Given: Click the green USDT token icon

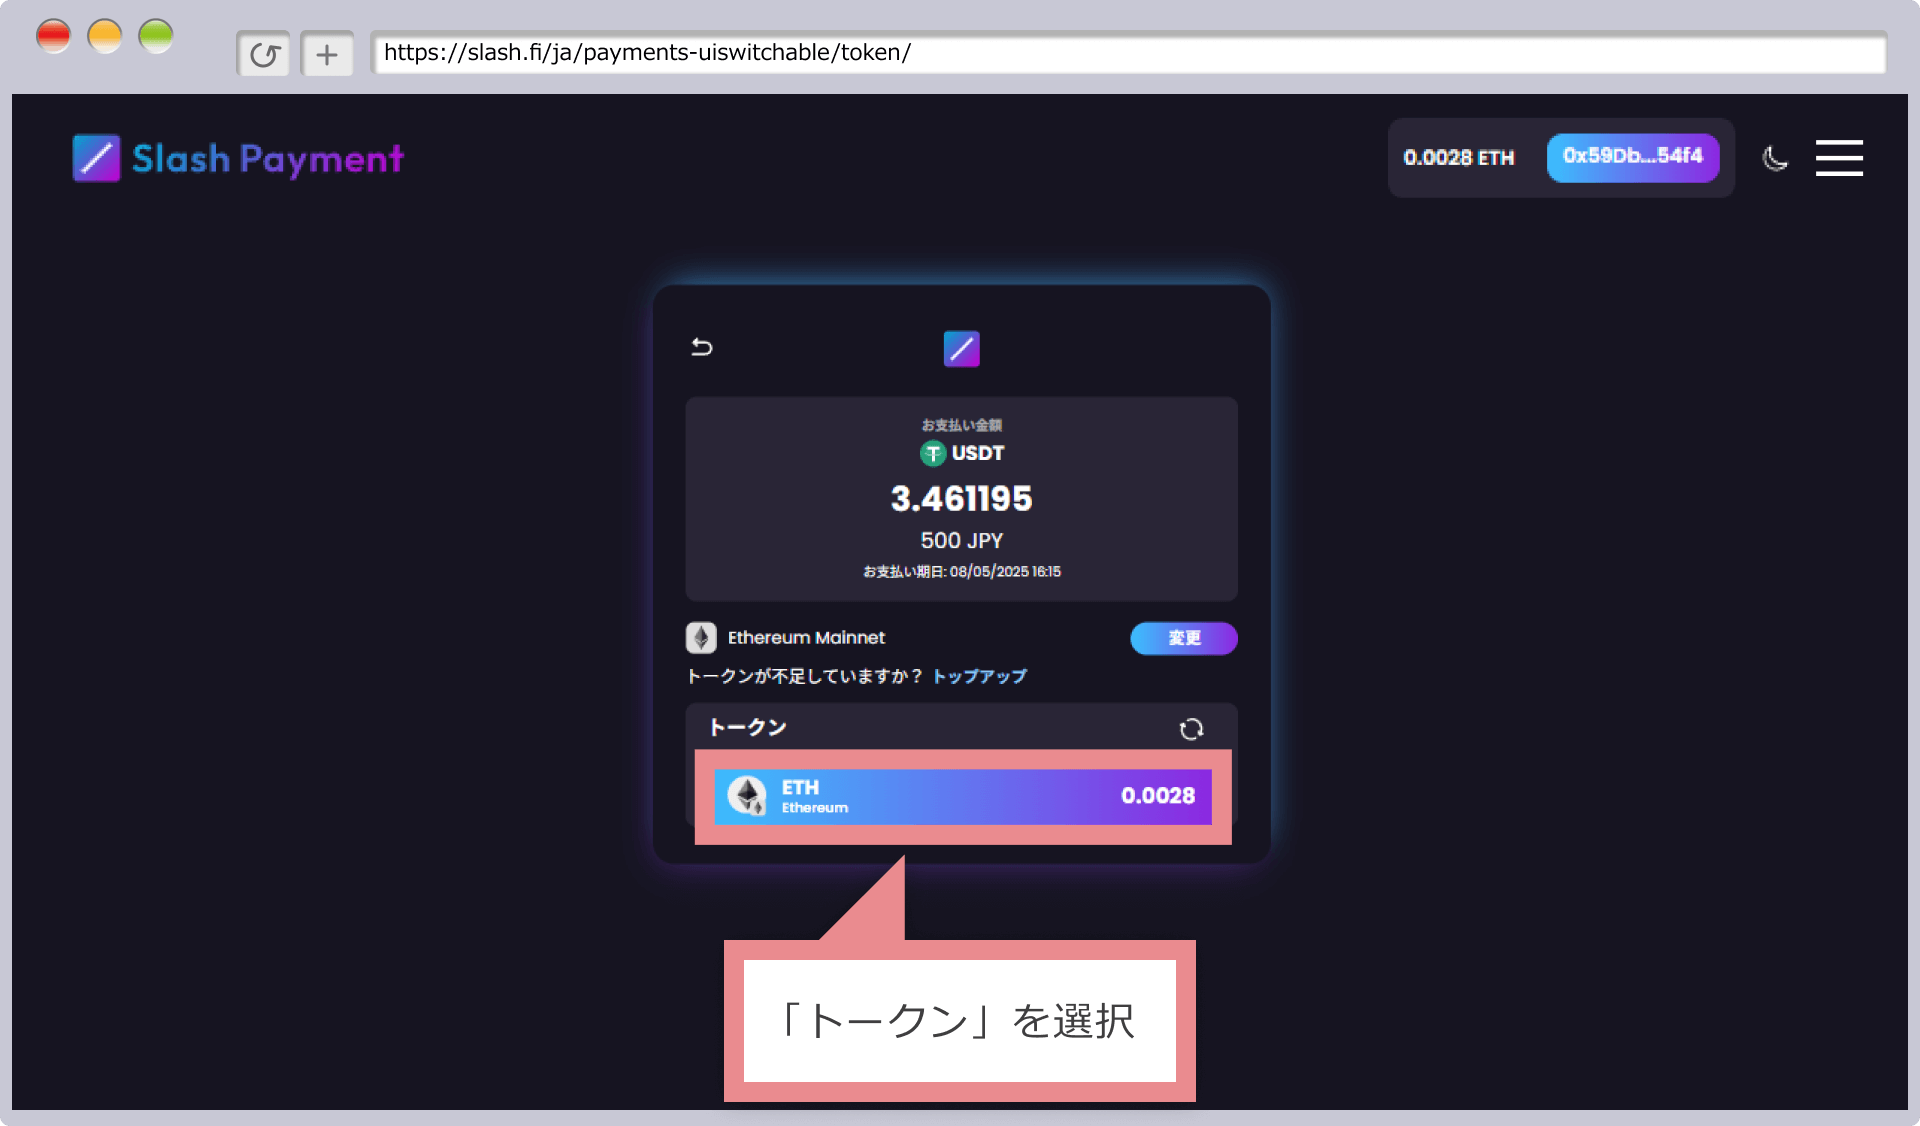Looking at the screenshot, I should pyautogui.click(x=932, y=453).
